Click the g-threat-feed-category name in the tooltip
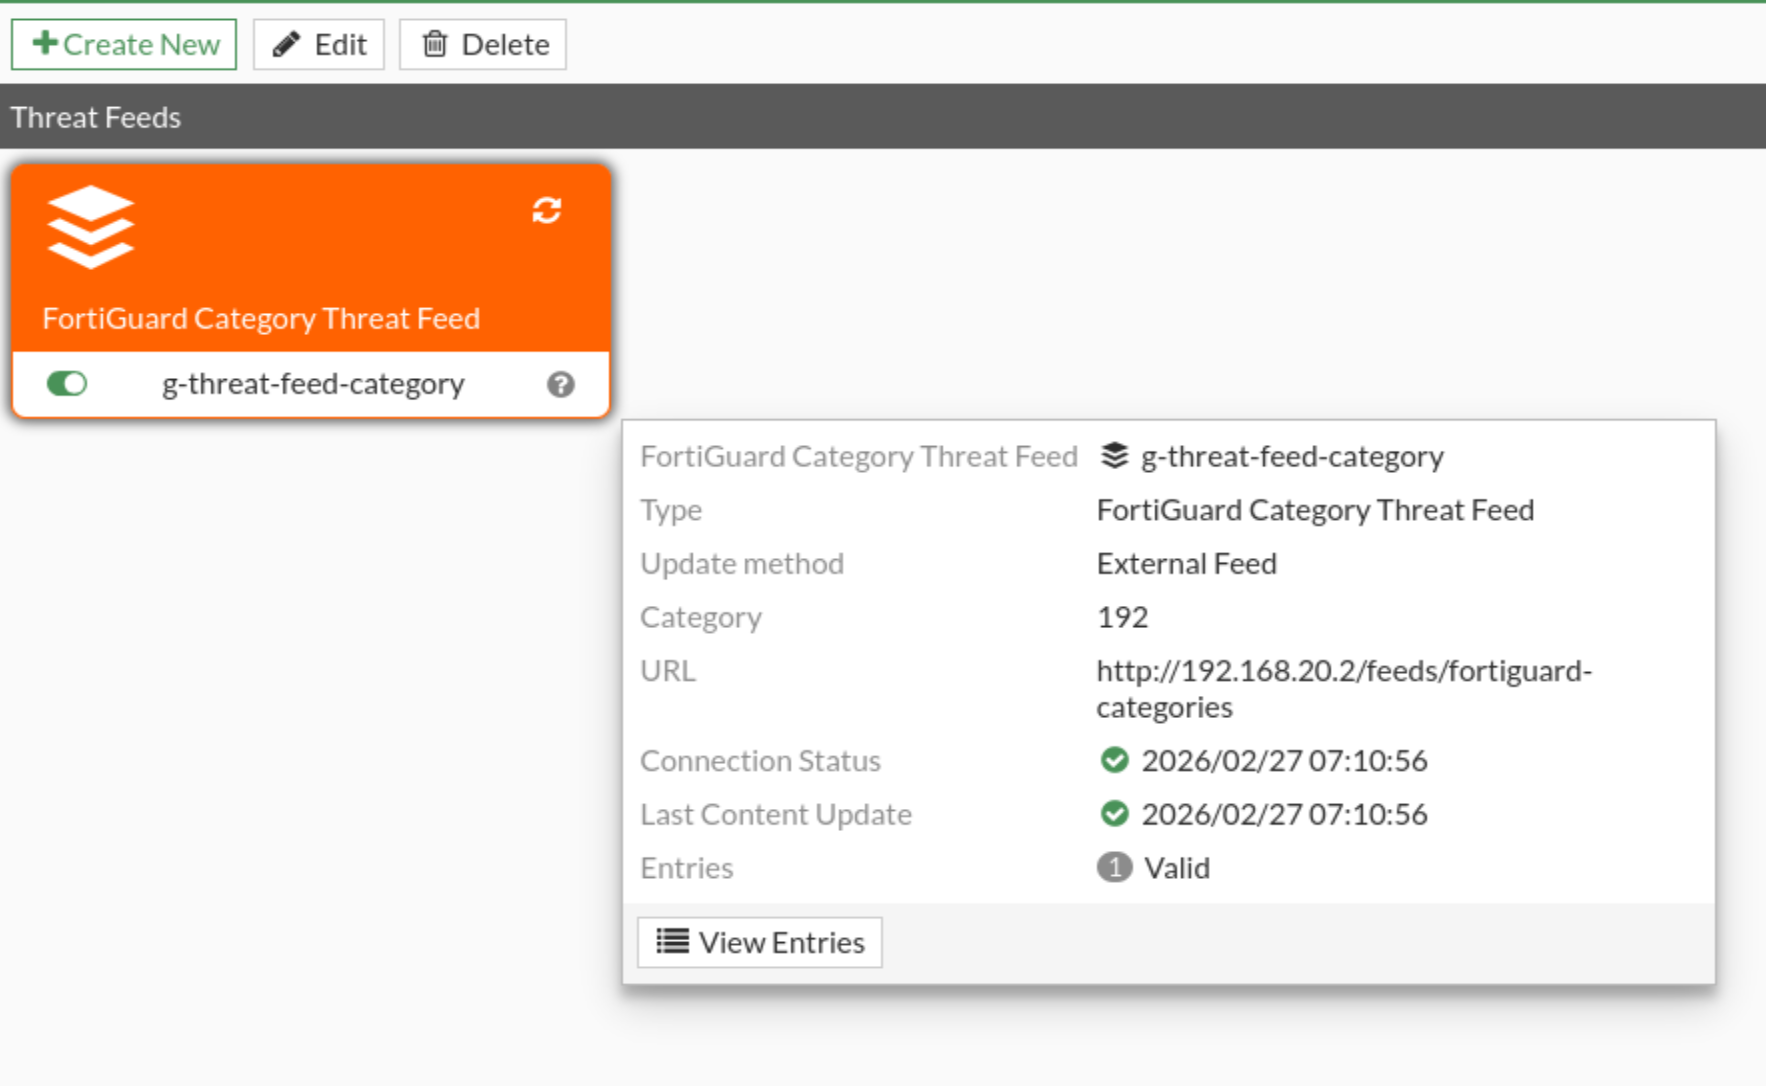Image resolution: width=1766 pixels, height=1086 pixels. [1292, 457]
